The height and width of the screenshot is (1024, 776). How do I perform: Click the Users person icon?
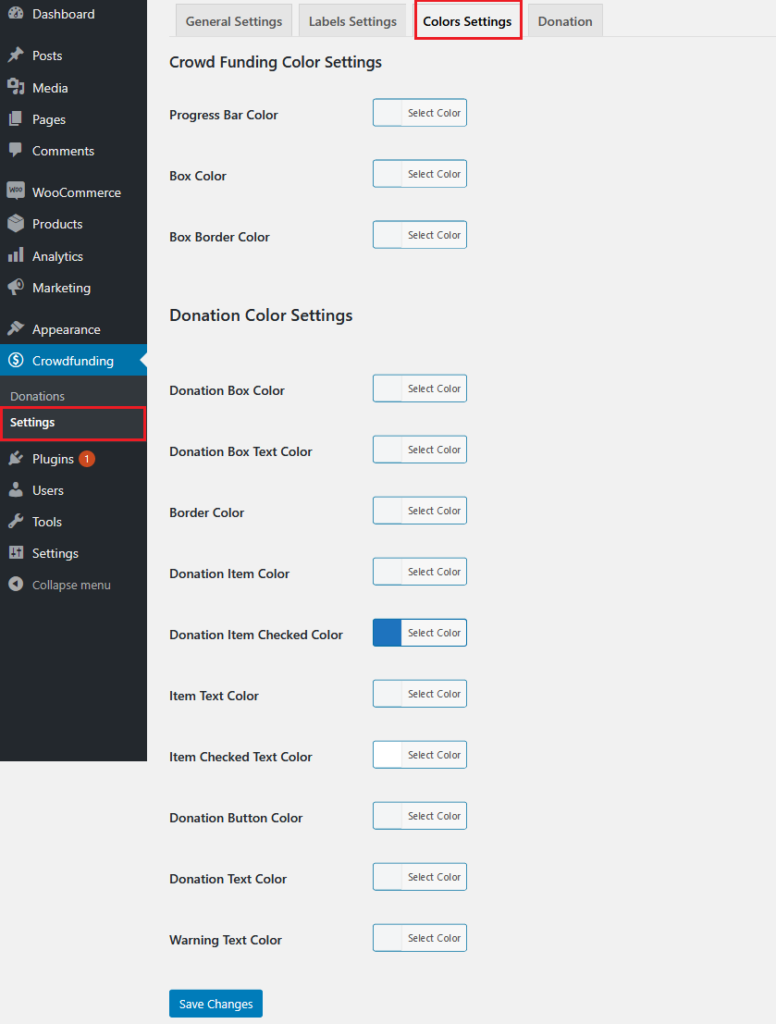click(x=16, y=490)
